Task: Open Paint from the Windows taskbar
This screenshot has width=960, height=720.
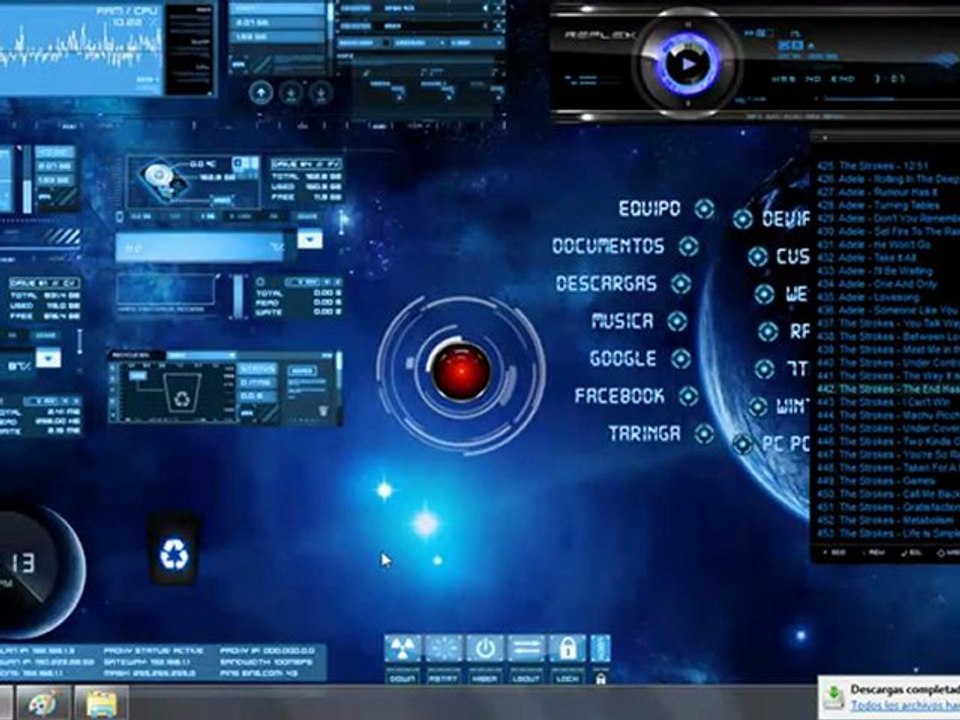Action: pyautogui.click(x=42, y=703)
